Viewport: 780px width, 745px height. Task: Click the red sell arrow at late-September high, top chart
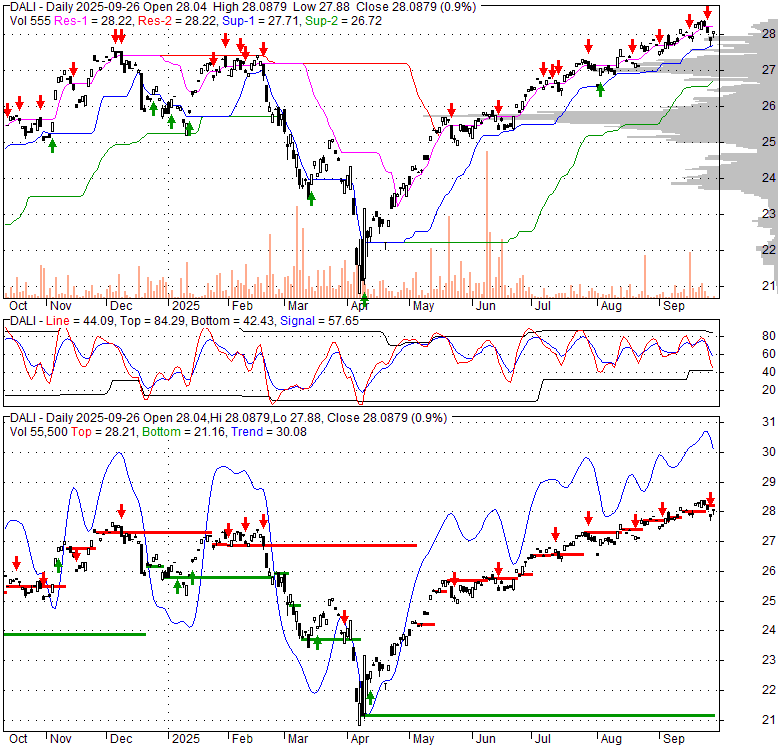[x=707, y=12]
